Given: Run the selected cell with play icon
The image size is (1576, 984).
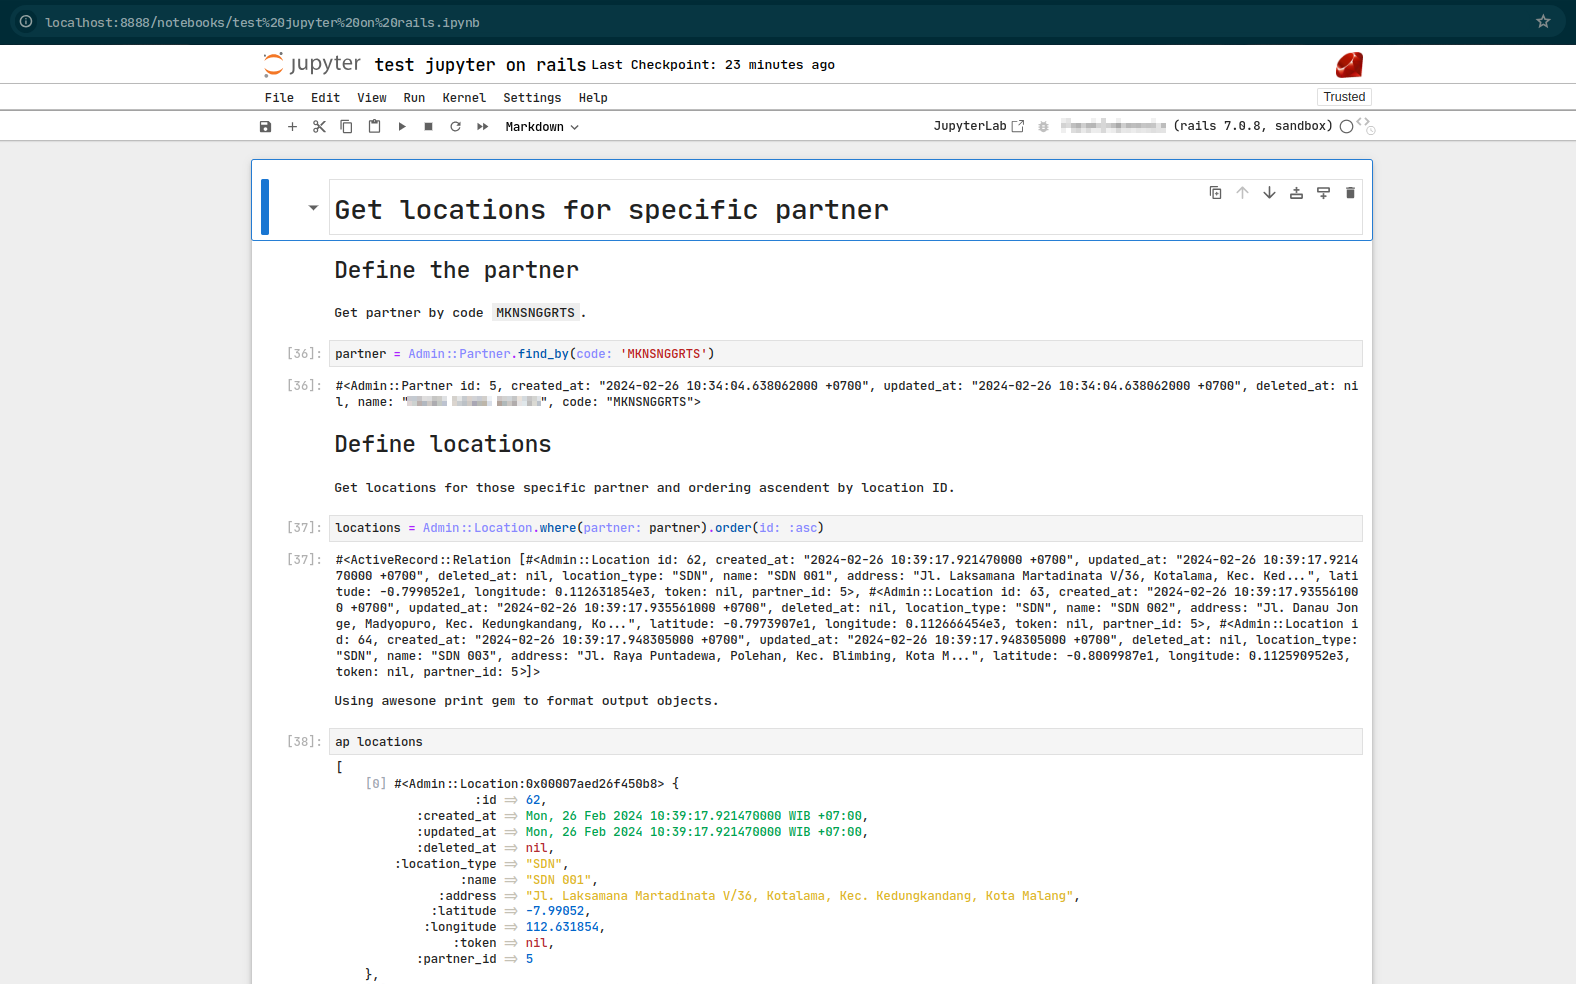Looking at the screenshot, I should point(402,127).
